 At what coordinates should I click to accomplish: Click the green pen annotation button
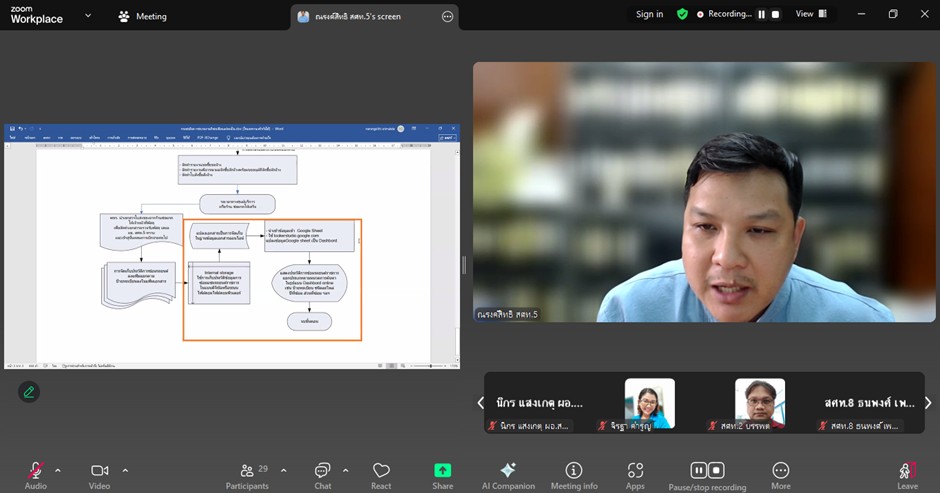coord(29,392)
